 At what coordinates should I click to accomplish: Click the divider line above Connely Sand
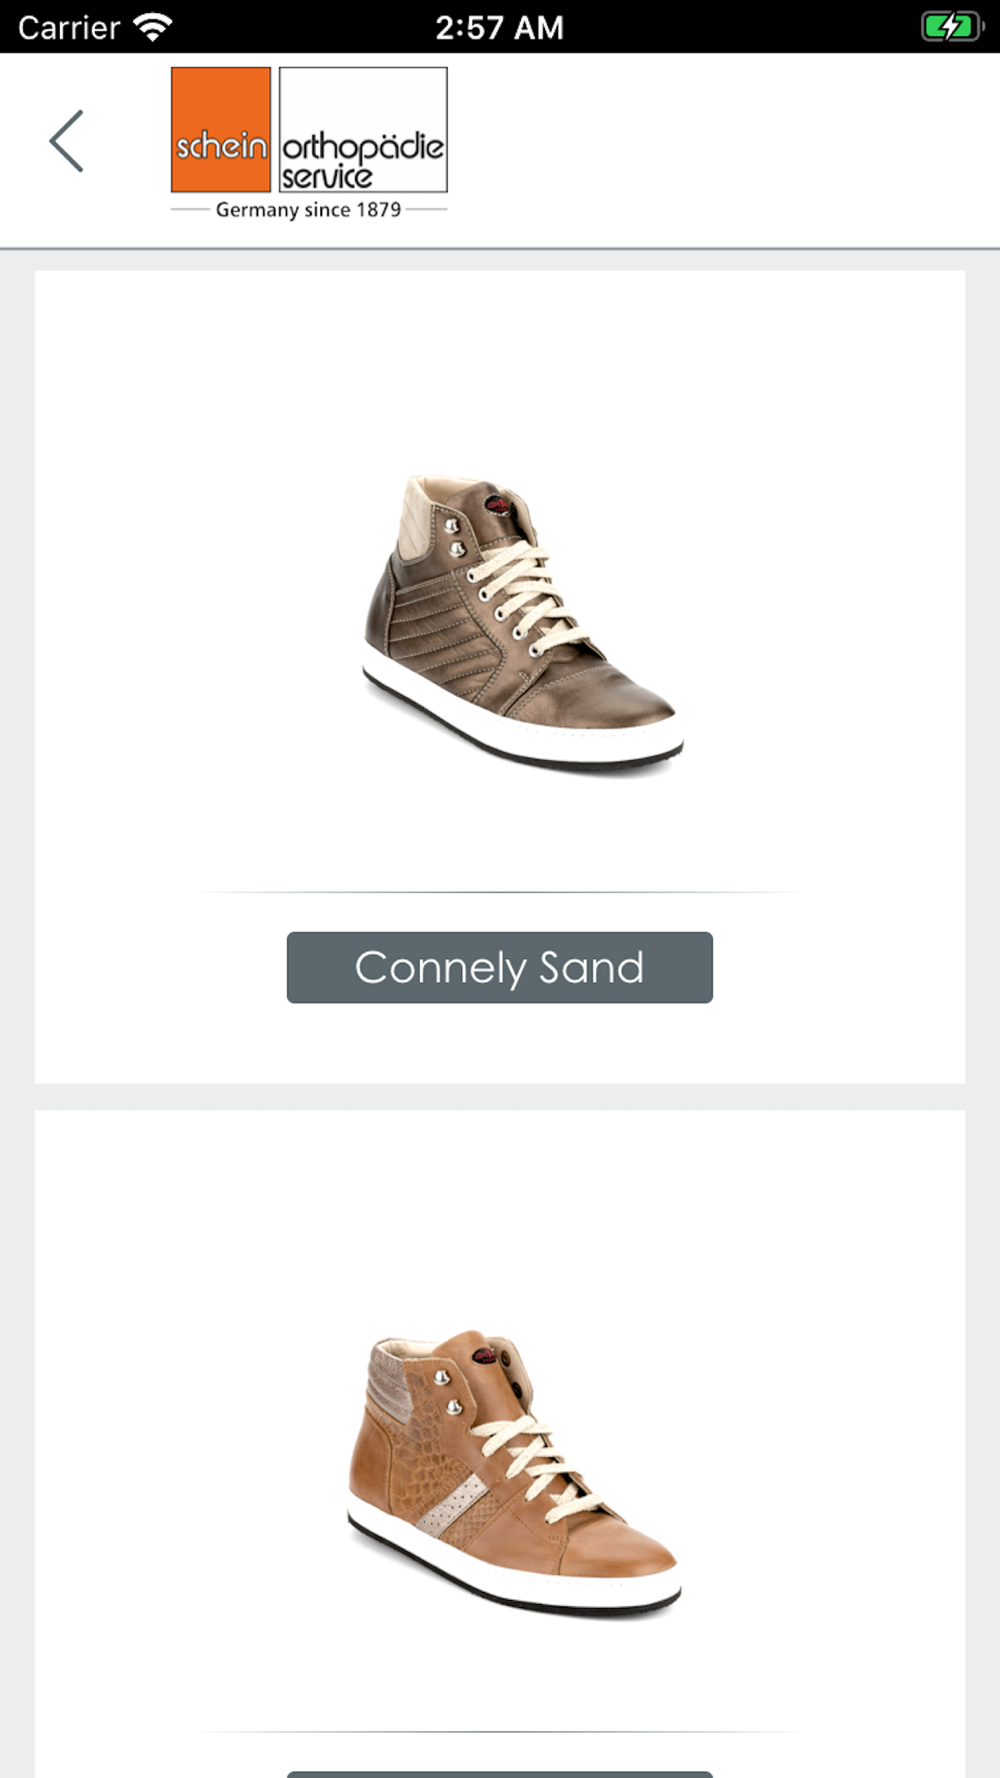(x=500, y=891)
